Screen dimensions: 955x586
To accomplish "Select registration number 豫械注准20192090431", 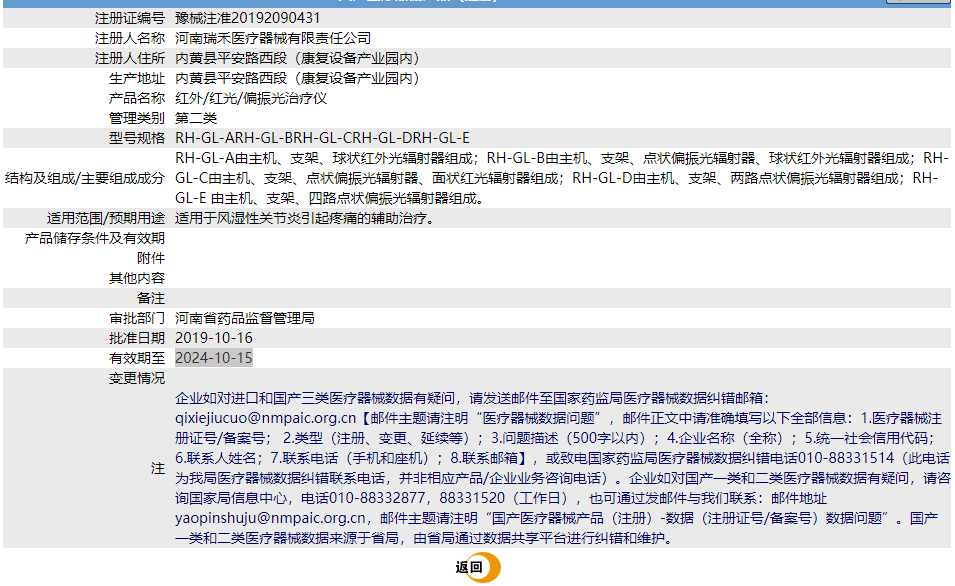I will pyautogui.click(x=247, y=18).
